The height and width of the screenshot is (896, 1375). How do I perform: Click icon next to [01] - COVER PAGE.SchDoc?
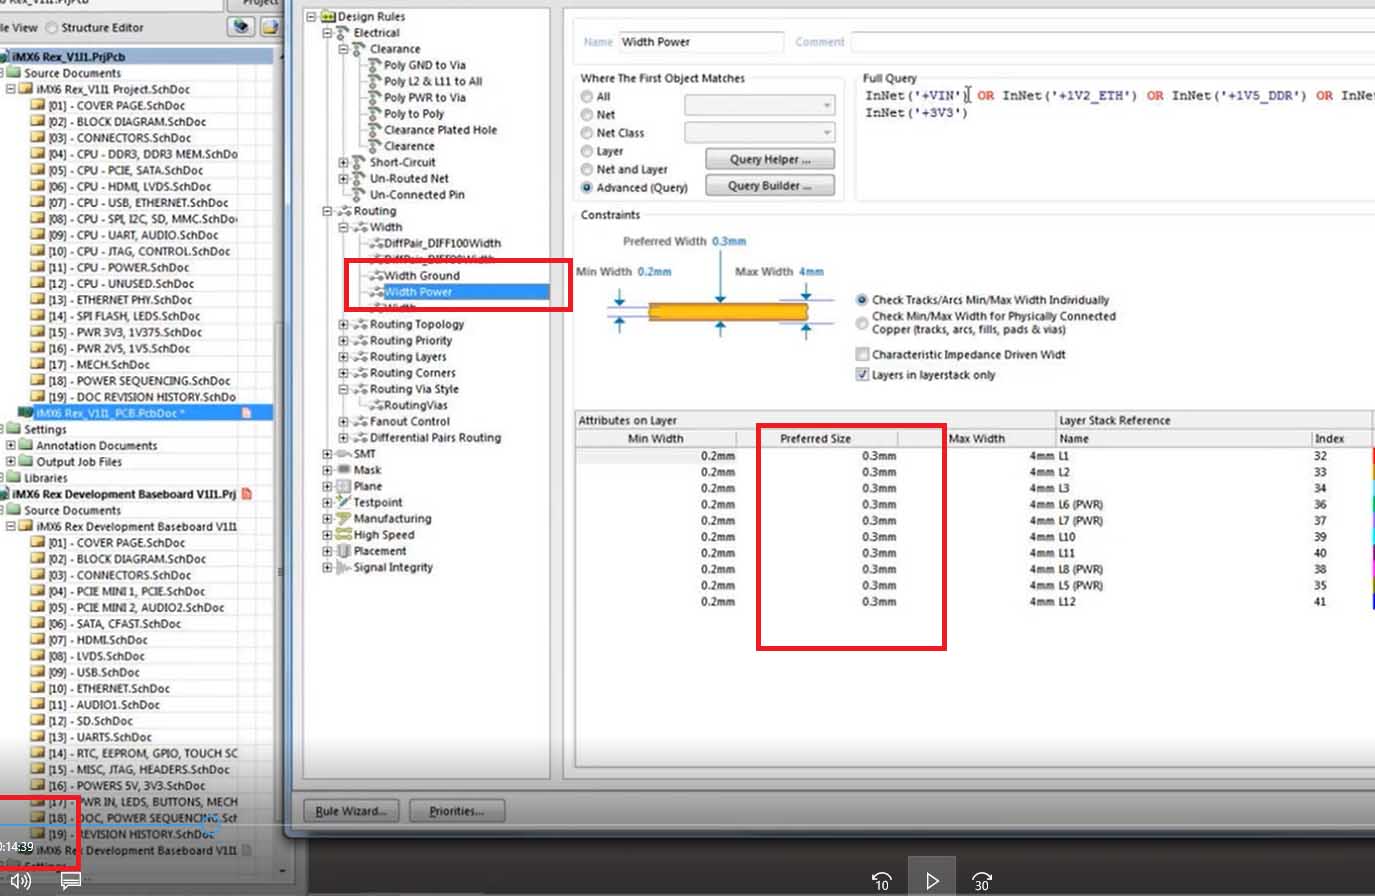pyautogui.click(x=38, y=105)
